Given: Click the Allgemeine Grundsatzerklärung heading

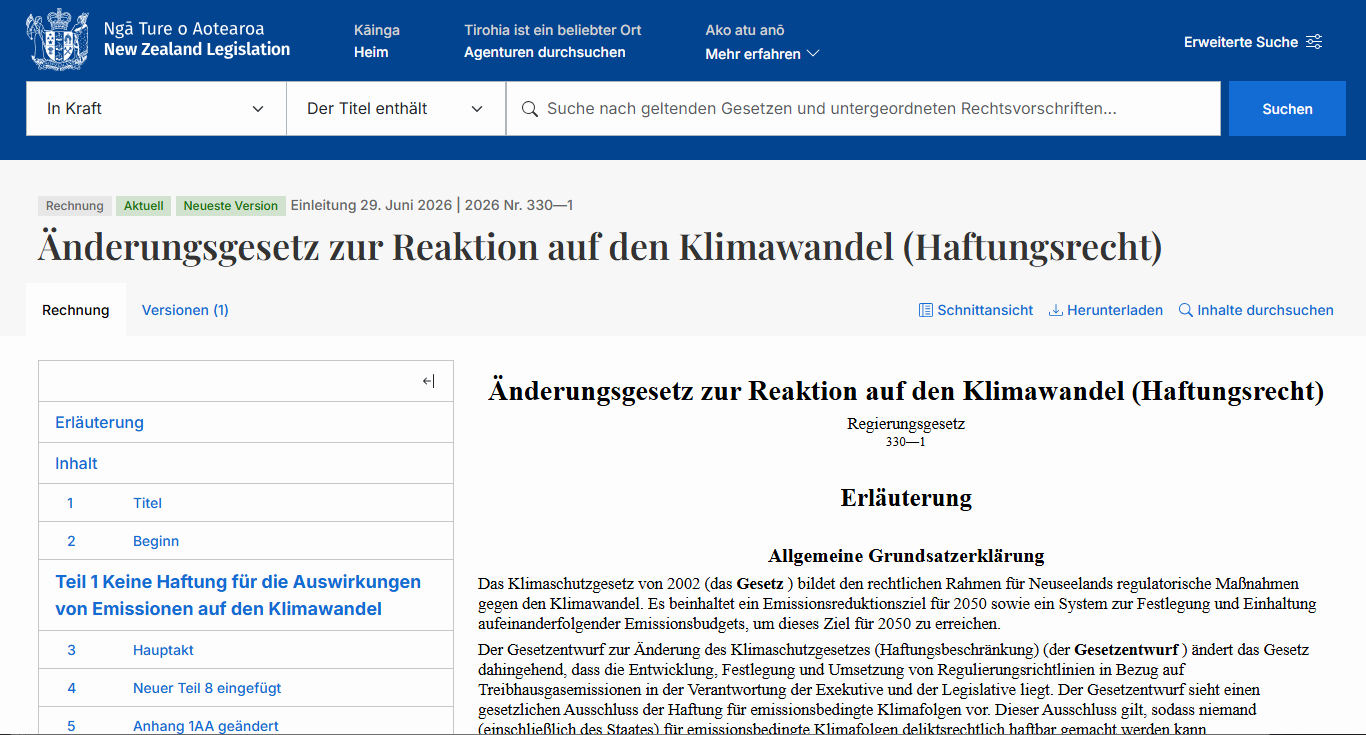Looking at the screenshot, I should coord(906,555).
